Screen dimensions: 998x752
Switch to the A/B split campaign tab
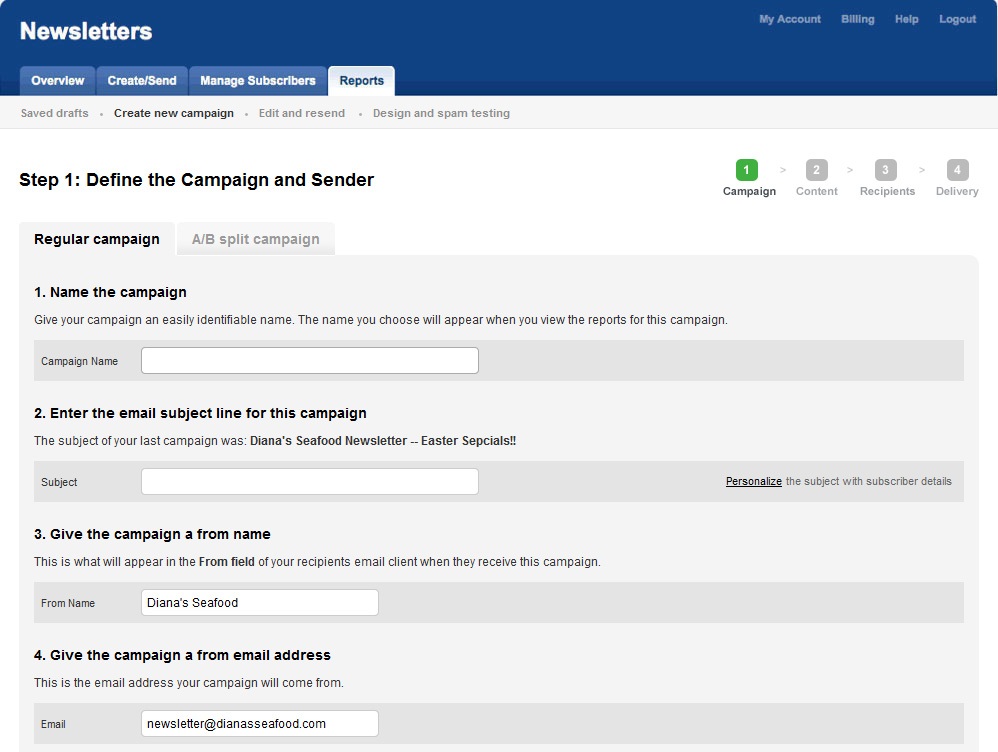coord(256,239)
